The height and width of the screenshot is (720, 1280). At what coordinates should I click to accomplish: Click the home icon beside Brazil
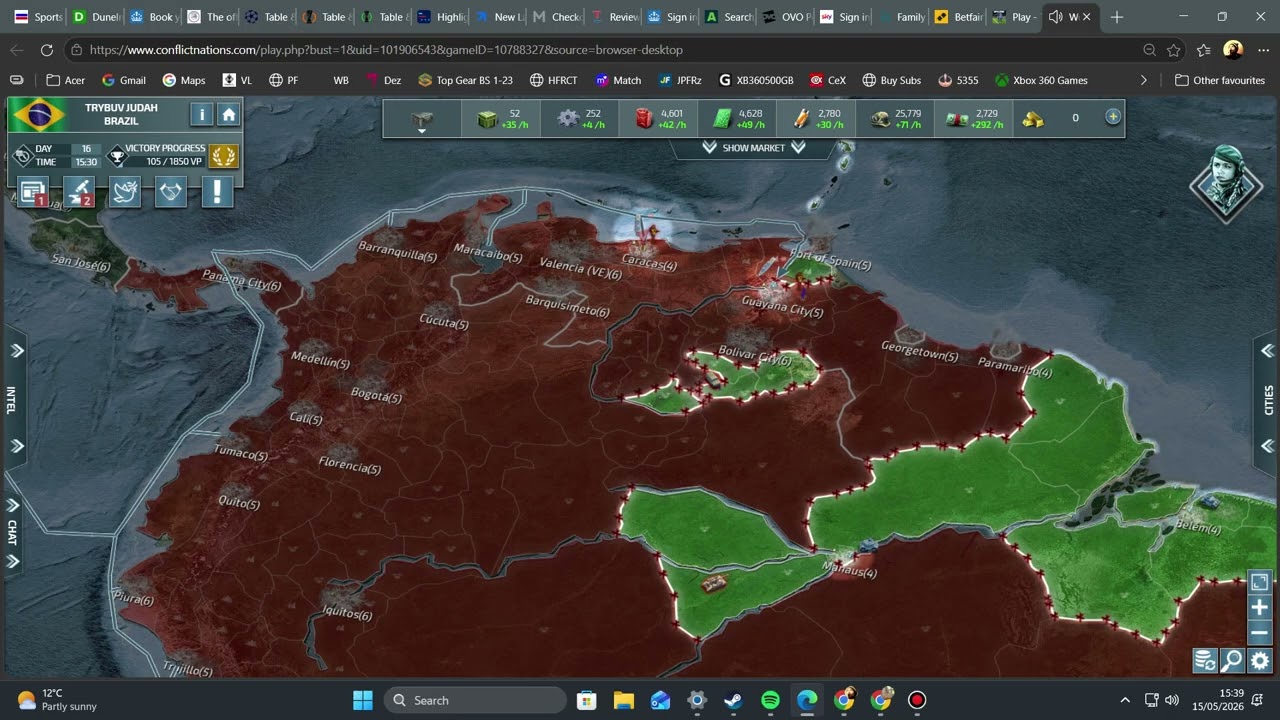coord(229,114)
